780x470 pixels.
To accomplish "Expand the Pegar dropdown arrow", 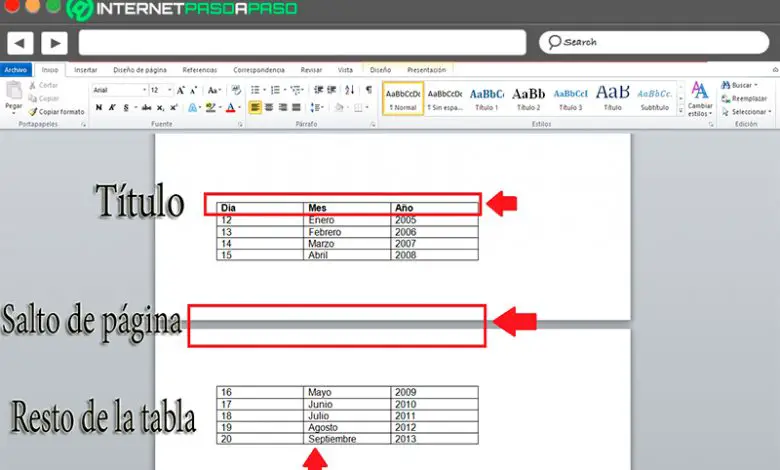I will [x=13, y=113].
